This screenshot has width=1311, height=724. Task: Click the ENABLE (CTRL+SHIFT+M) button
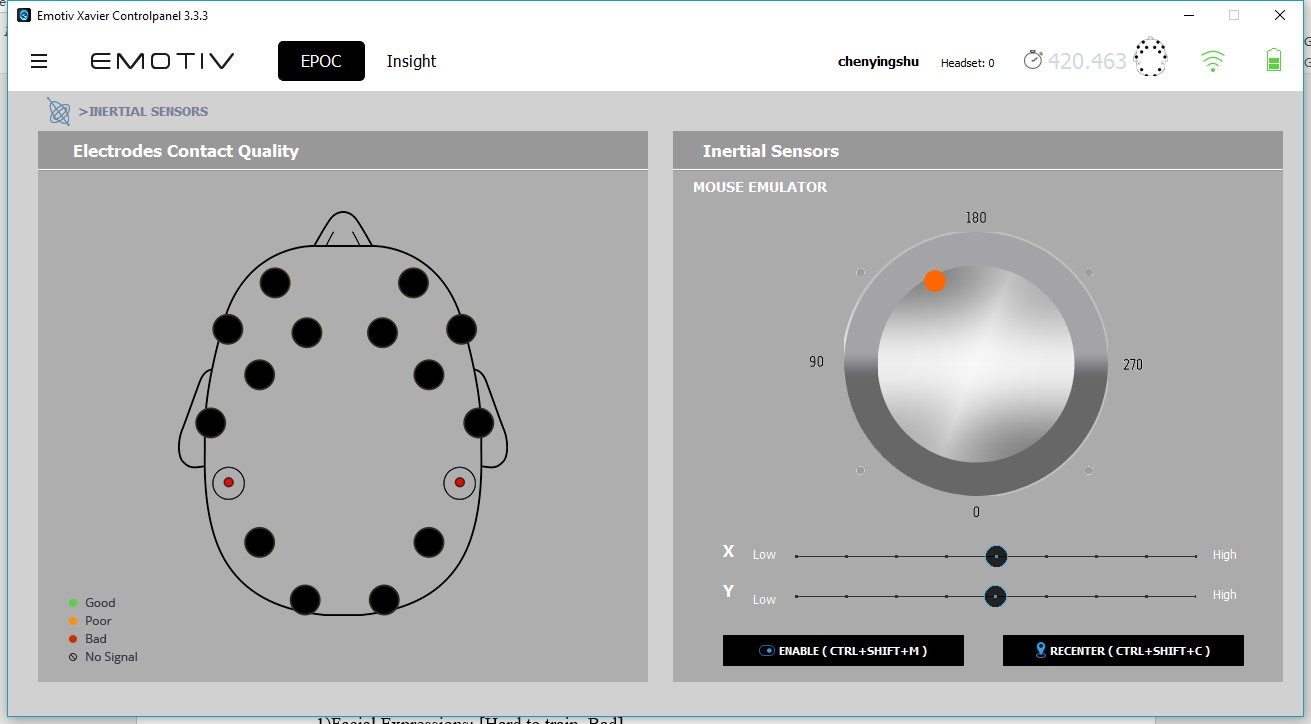point(843,650)
